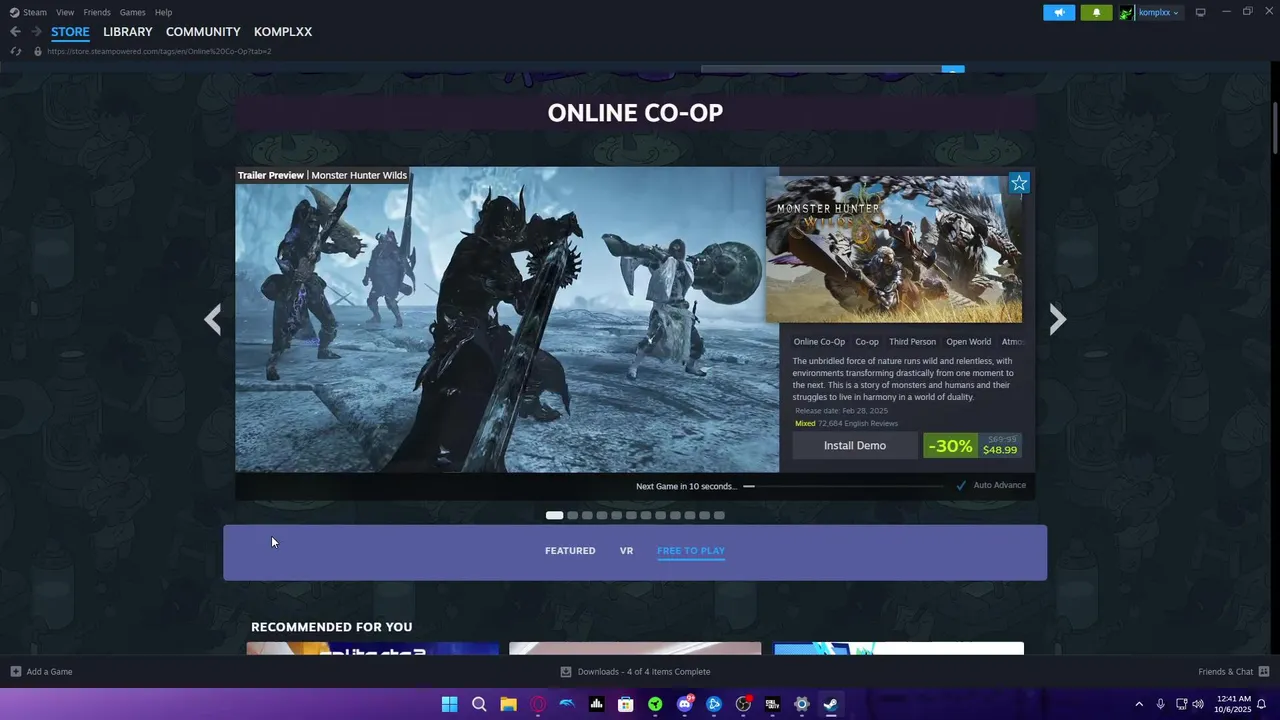Open Friends & Chat text link
The width and height of the screenshot is (1280, 720).
click(x=1226, y=672)
